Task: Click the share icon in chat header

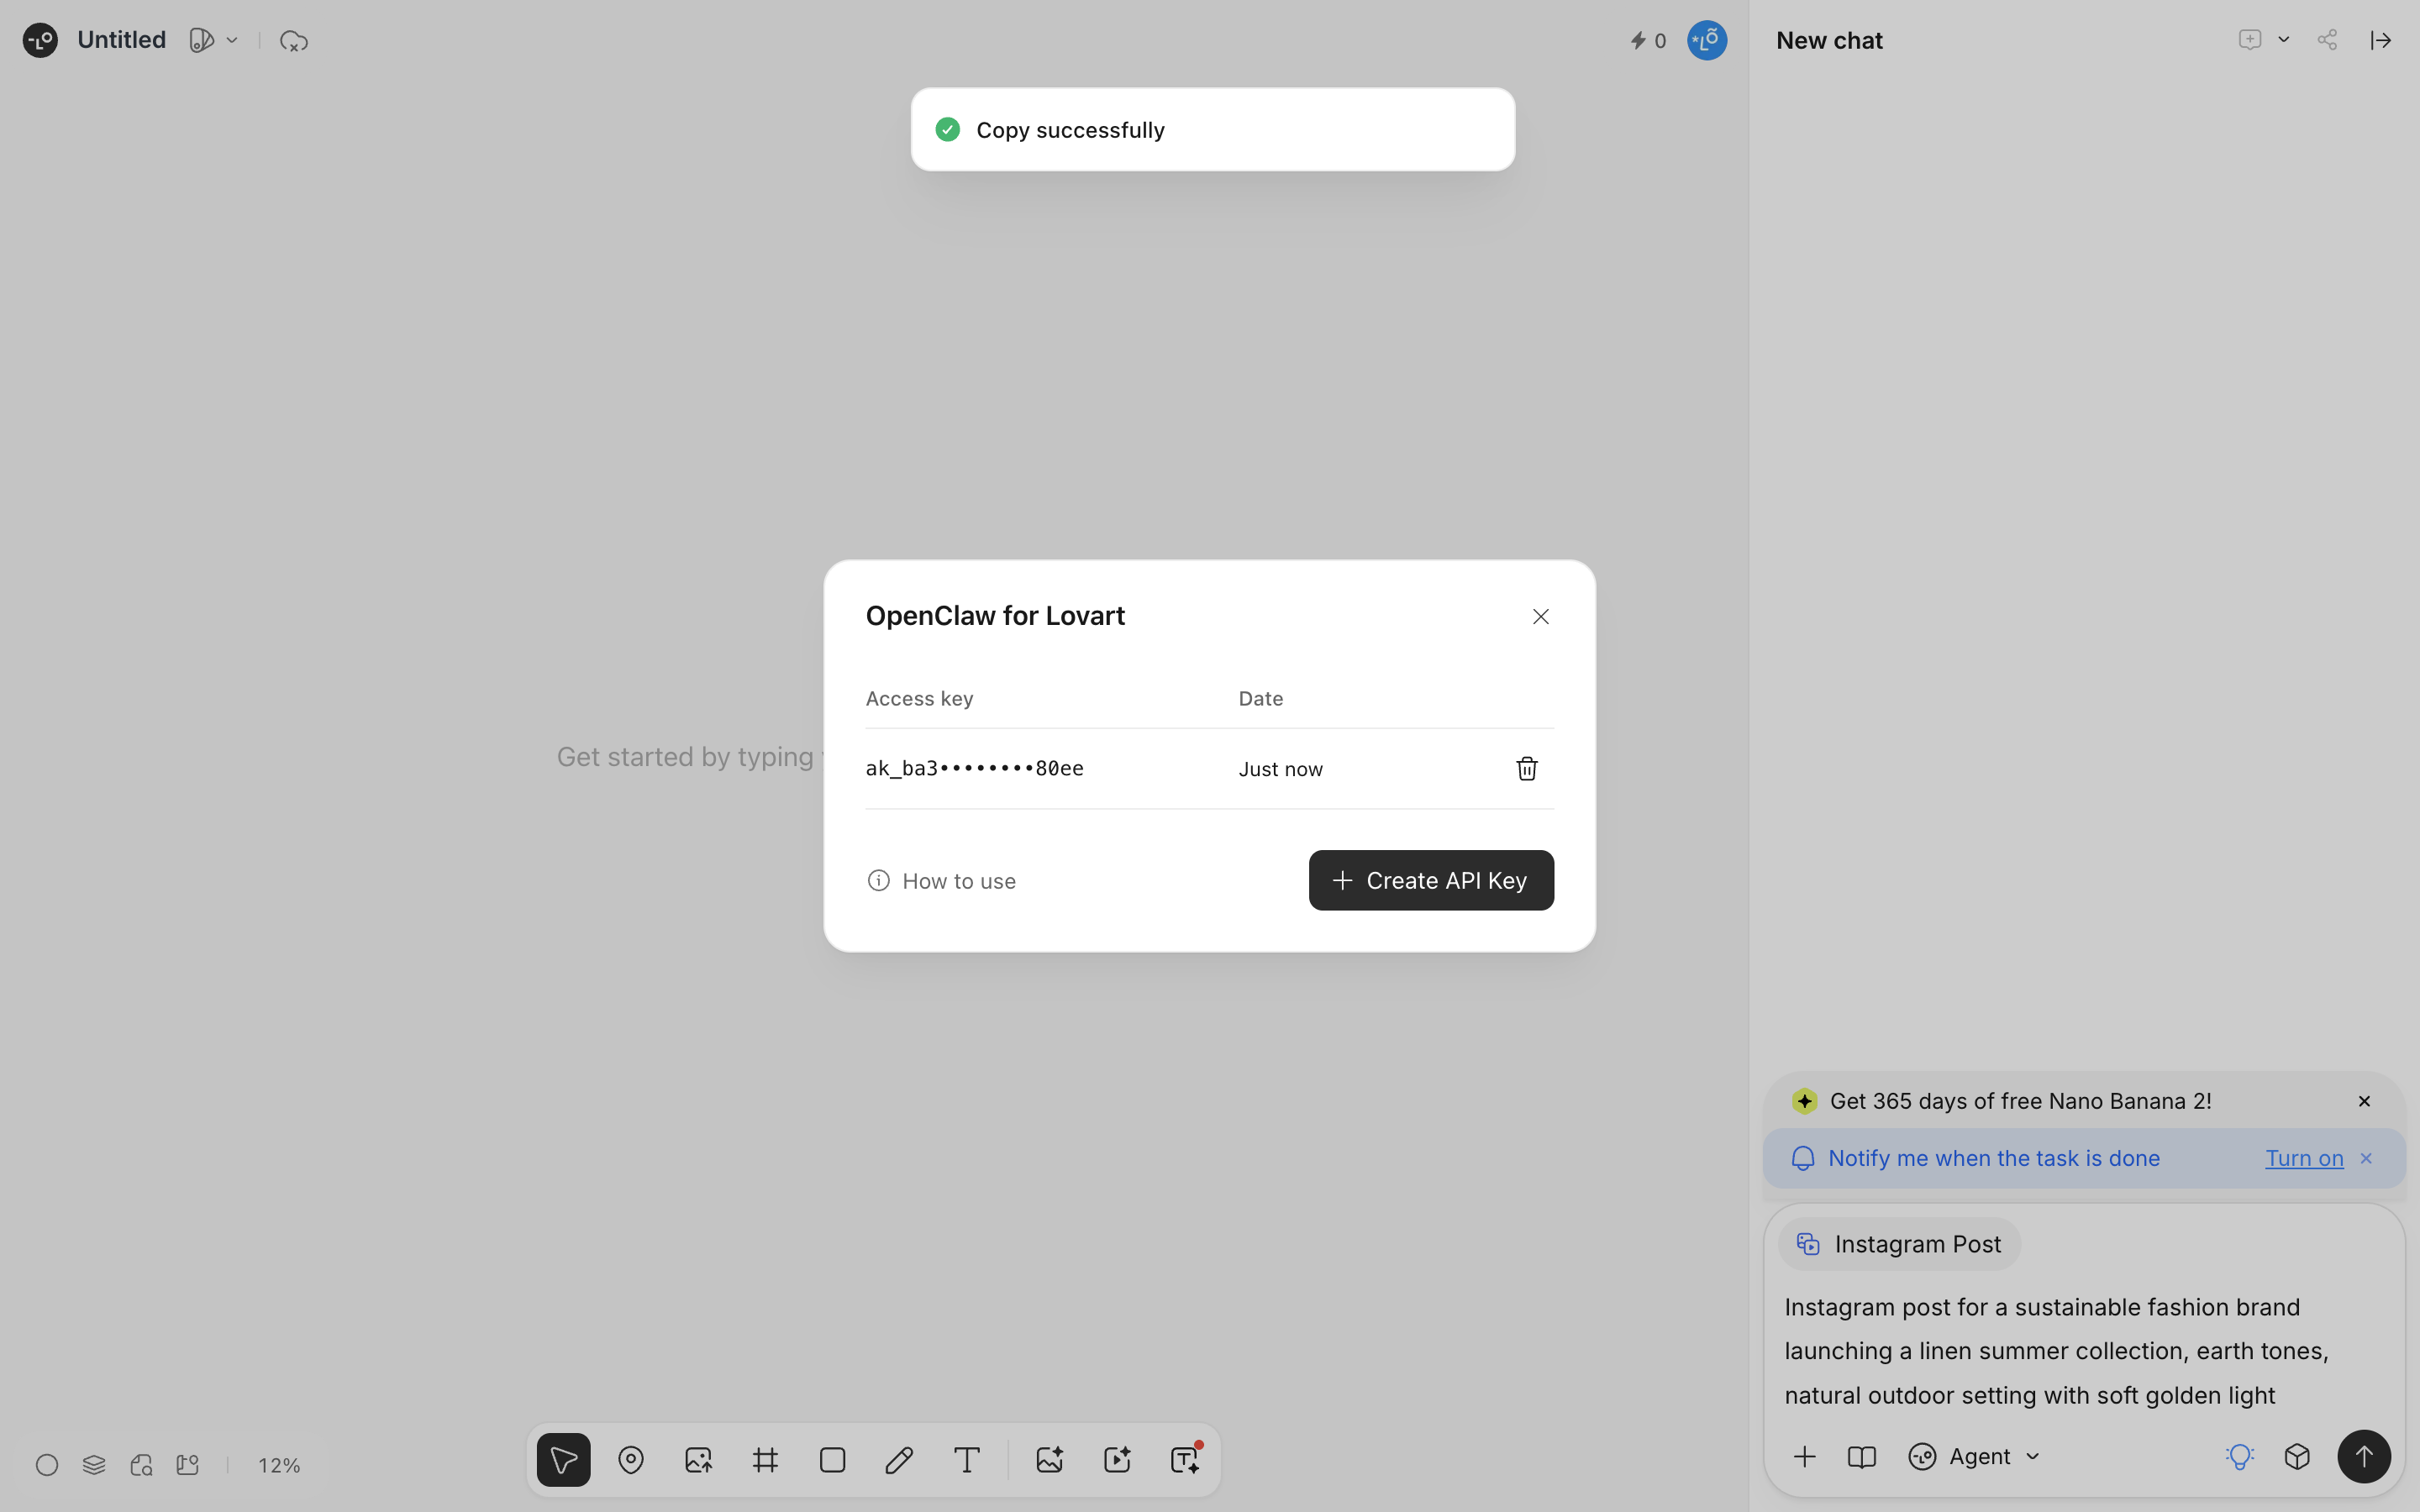Action: click(x=2327, y=40)
